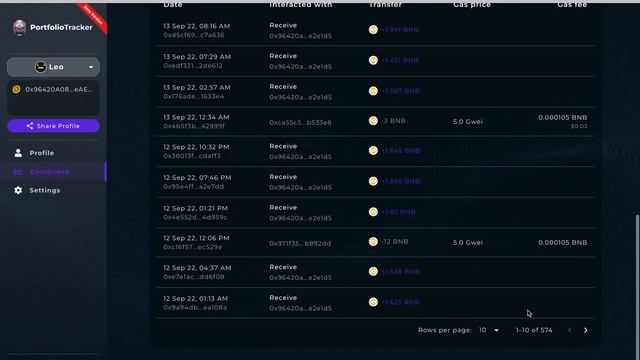This screenshot has height=360, width=640.
Task: Click 5.0 Gwei in the 12:34 AM row
Action: pyautogui.click(x=468, y=122)
